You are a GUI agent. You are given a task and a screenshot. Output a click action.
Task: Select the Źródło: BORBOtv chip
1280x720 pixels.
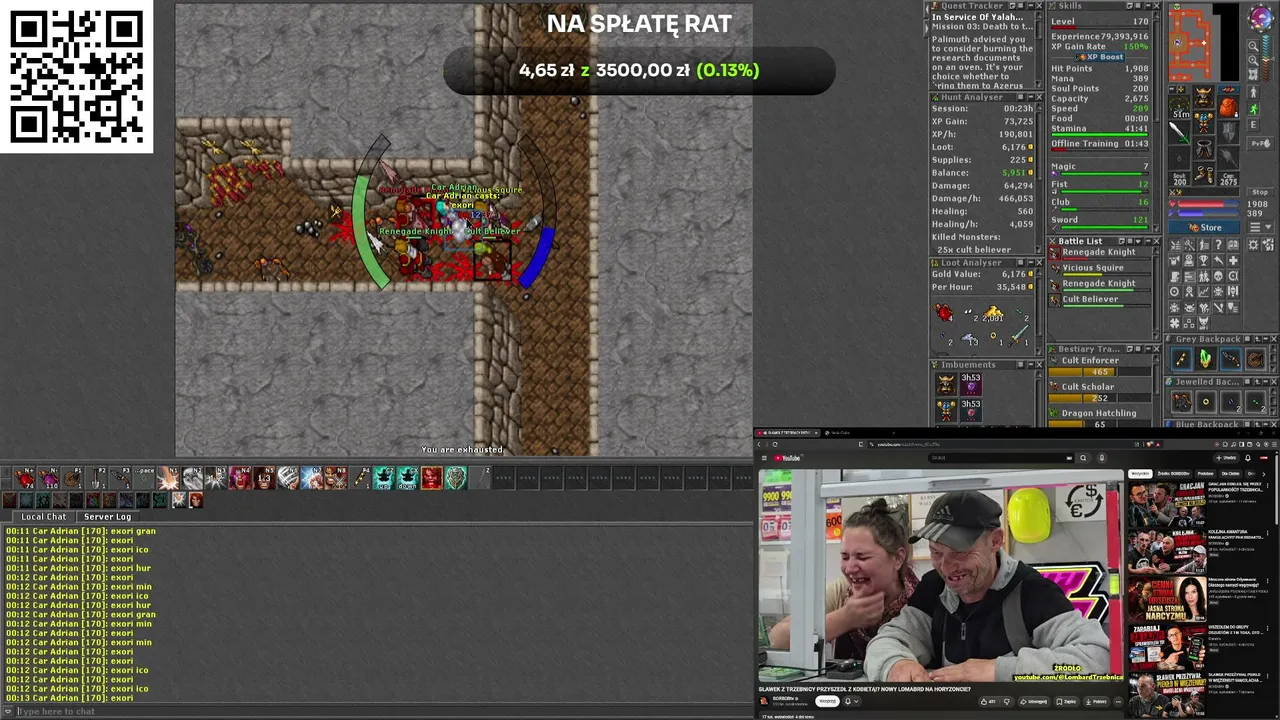(x=1174, y=473)
